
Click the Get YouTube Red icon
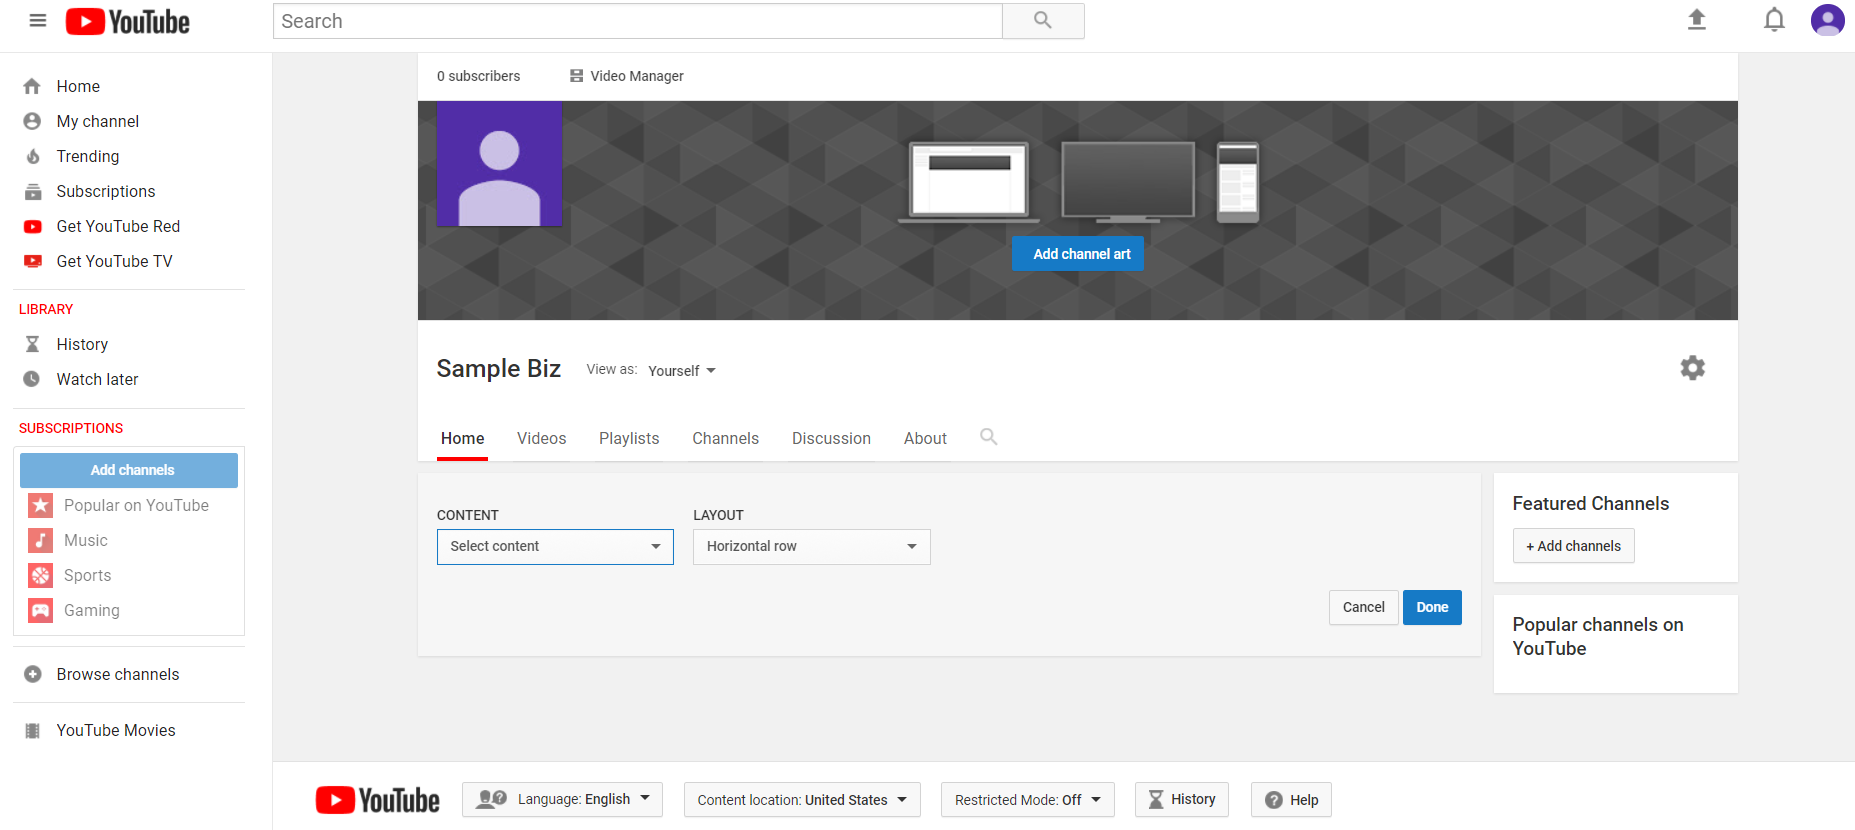click(x=33, y=226)
